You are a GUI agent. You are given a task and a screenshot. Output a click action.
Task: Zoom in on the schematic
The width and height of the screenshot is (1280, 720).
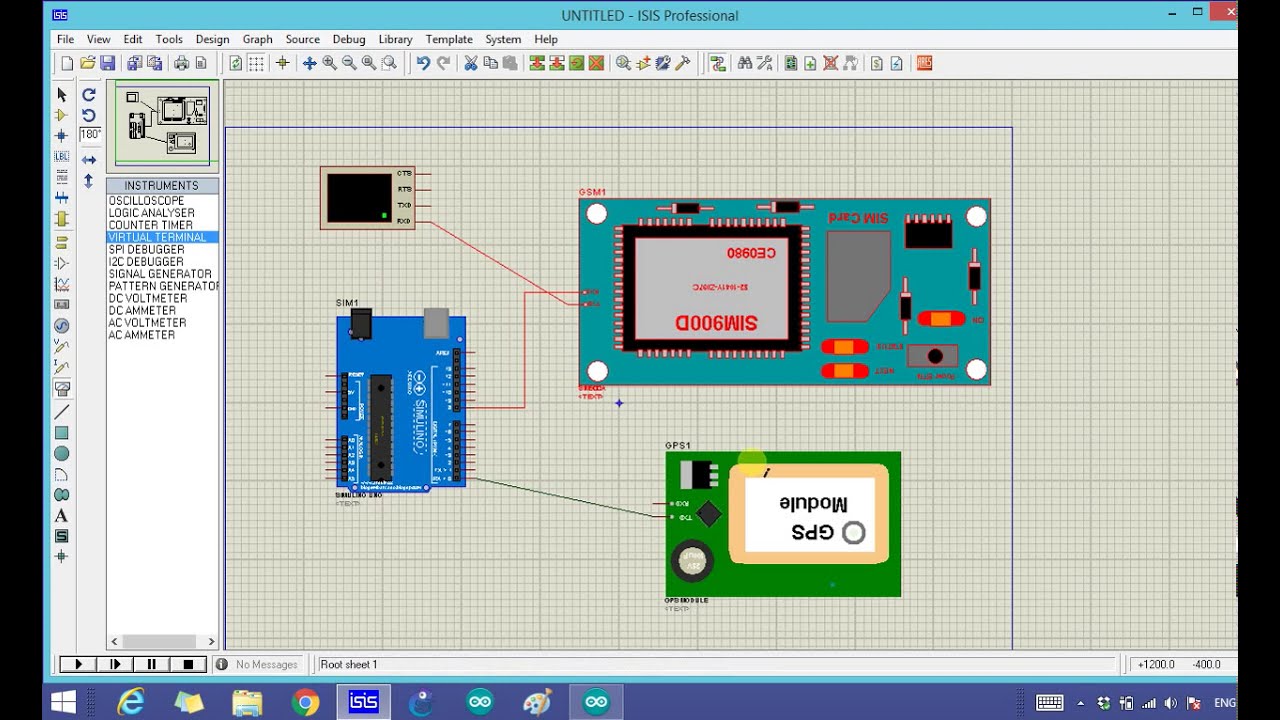[329, 63]
